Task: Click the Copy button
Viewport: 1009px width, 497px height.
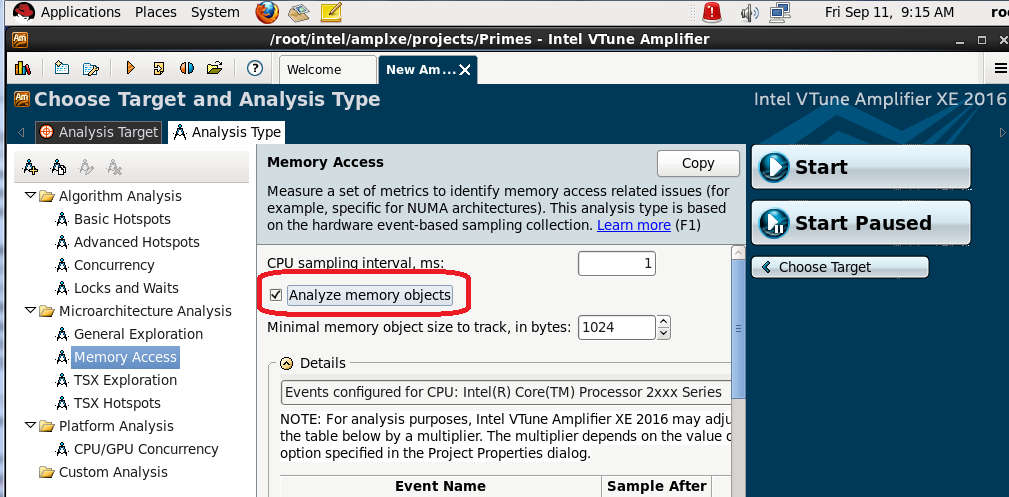Action: [x=698, y=163]
